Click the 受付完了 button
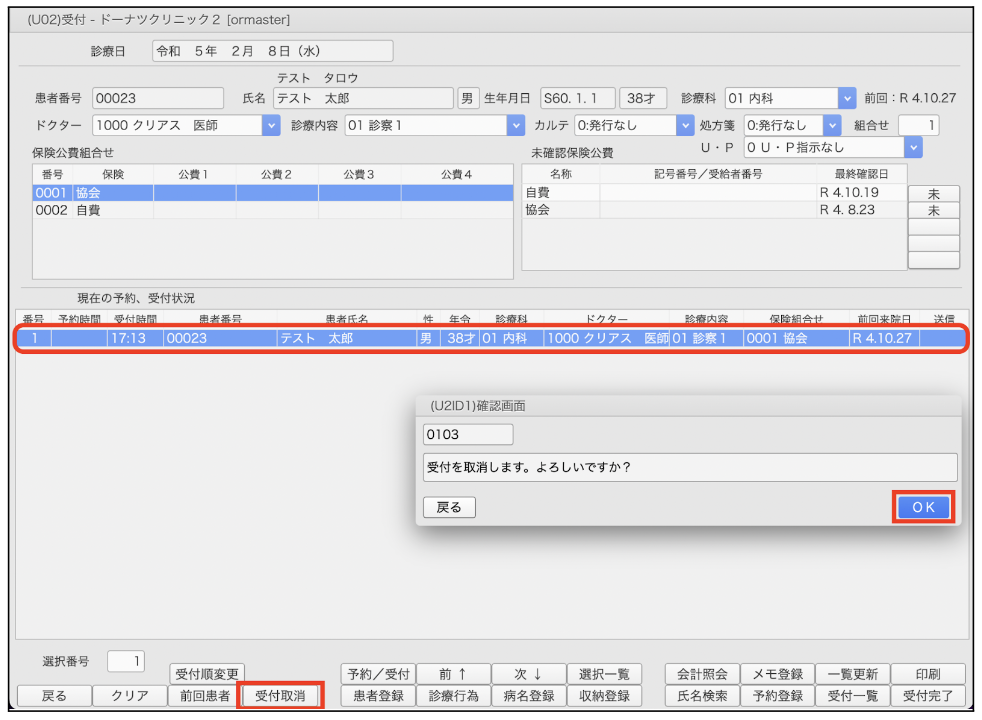982x720 pixels. click(927, 696)
